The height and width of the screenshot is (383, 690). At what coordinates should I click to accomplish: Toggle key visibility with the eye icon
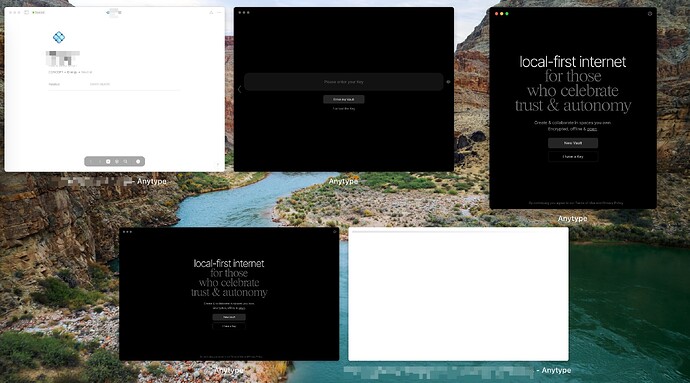(448, 82)
